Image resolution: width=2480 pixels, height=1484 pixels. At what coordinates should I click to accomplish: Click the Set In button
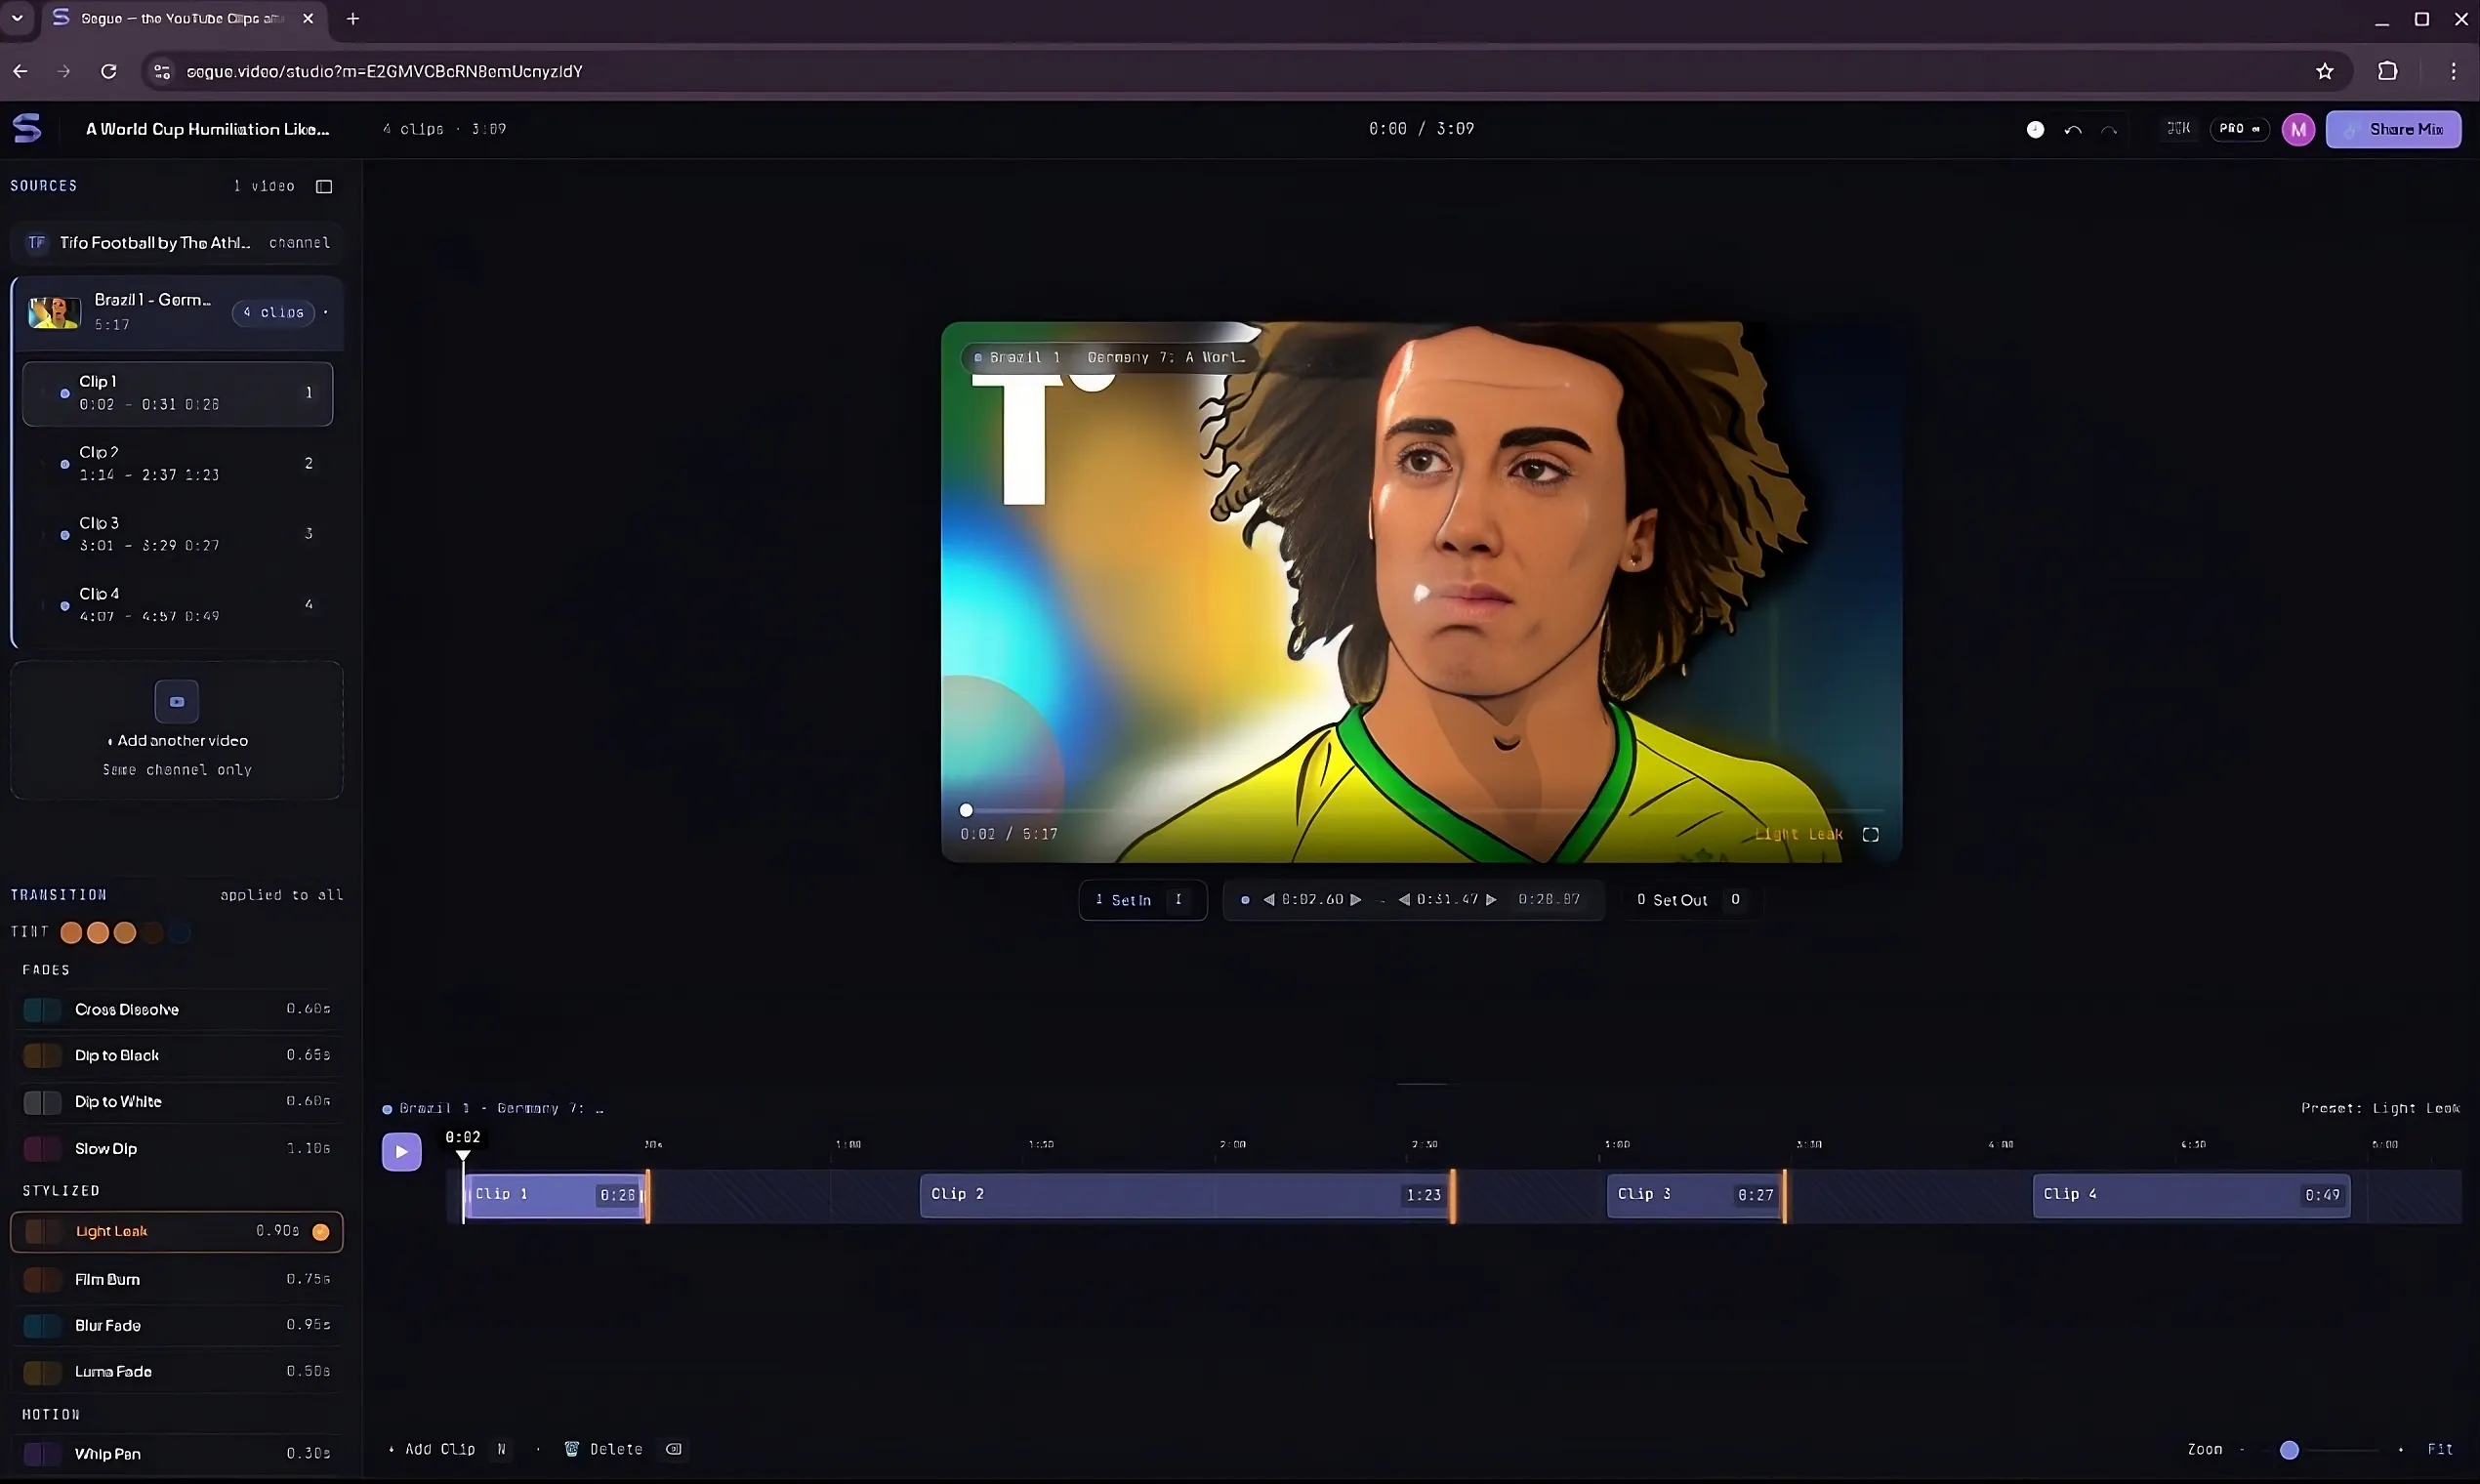click(x=1142, y=900)
